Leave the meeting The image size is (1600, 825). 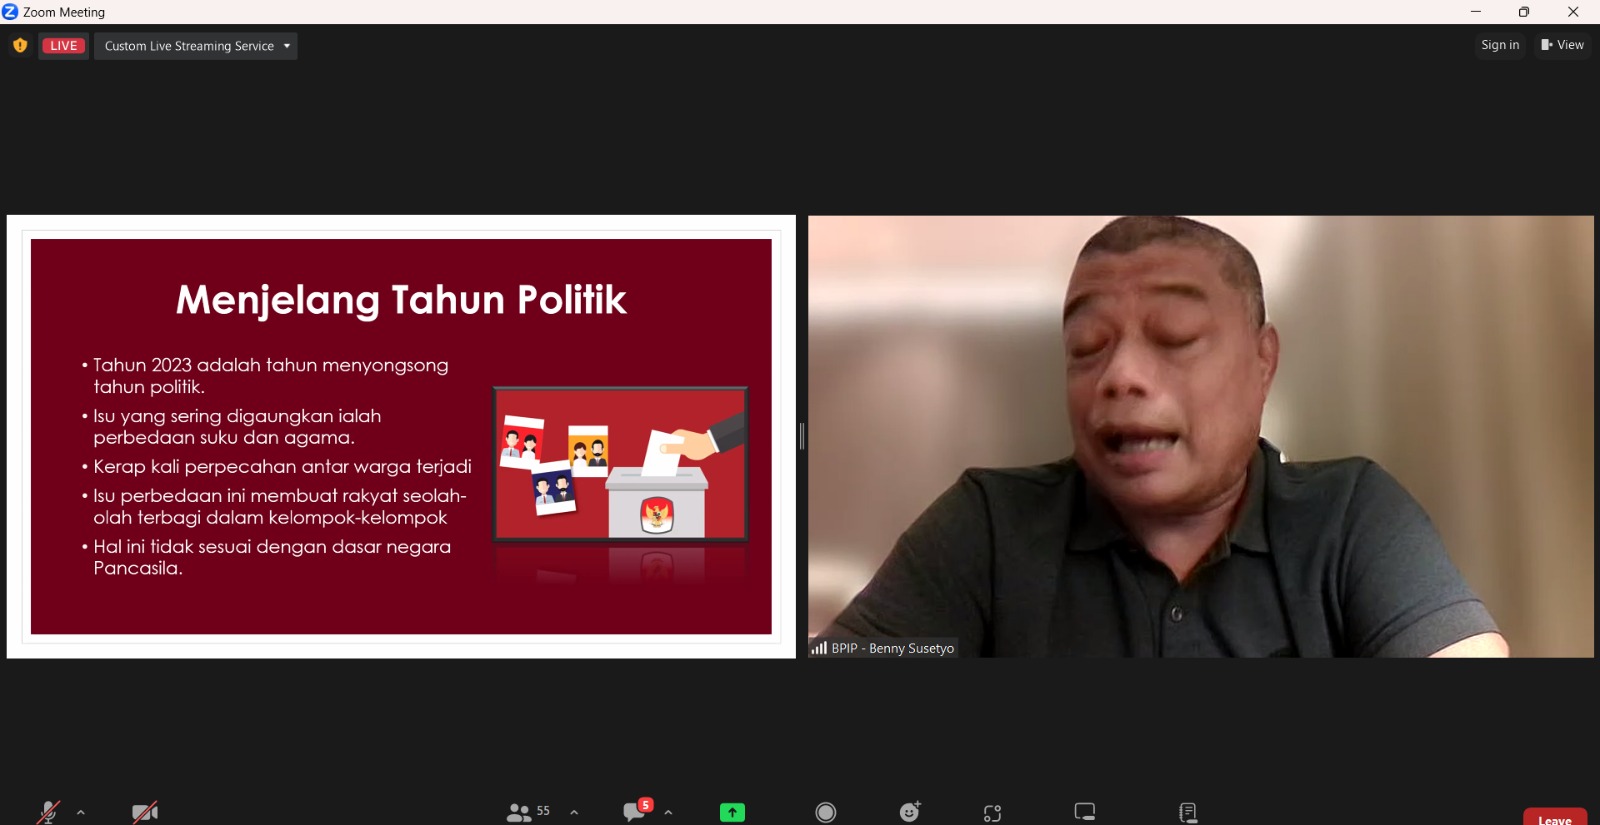click(x=1555, y=817)
